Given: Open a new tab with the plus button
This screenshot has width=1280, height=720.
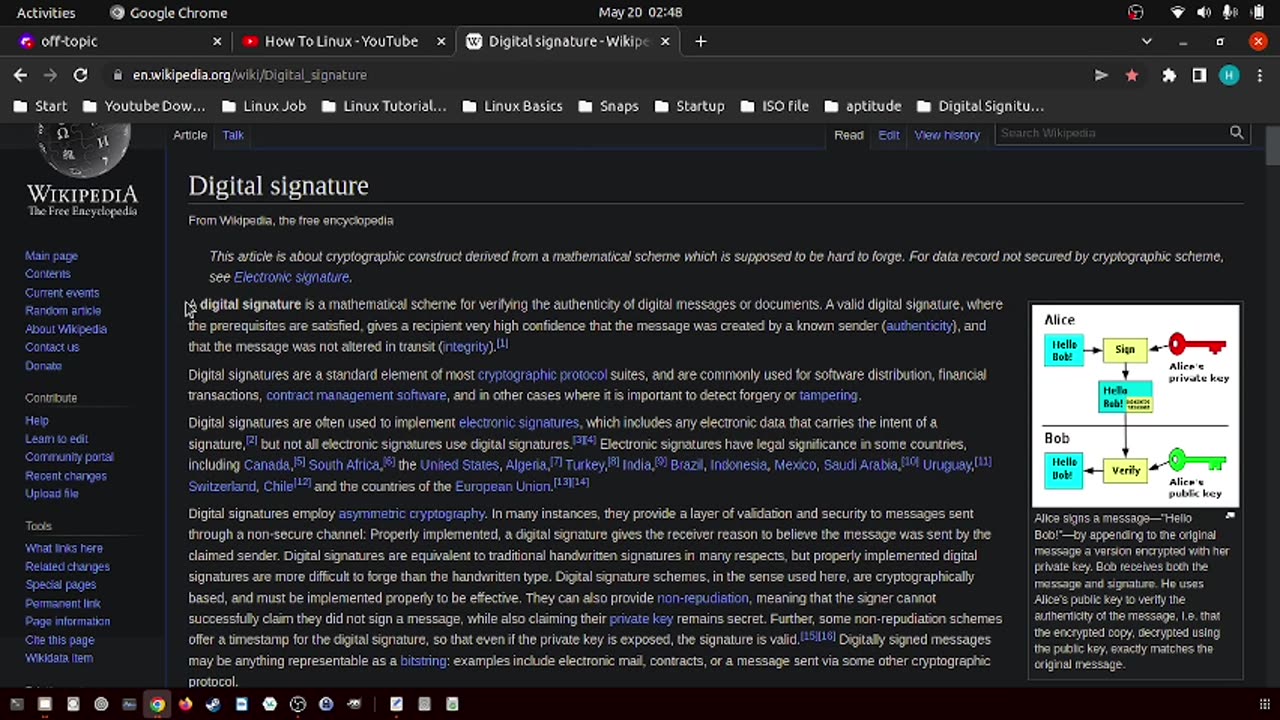Looking at the screenshot, I should 700,41.
